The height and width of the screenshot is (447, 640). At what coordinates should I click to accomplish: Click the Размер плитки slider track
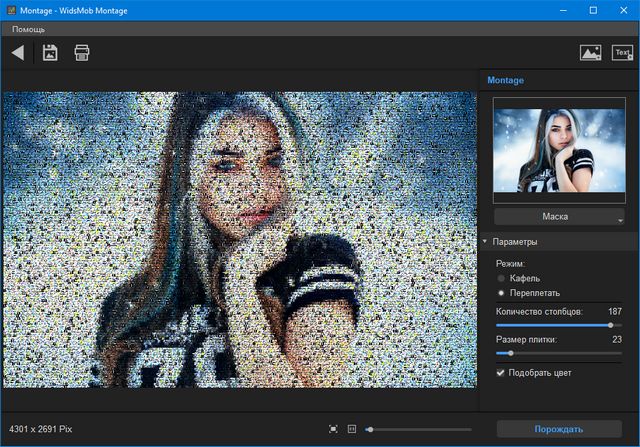[x=559, y=353]
